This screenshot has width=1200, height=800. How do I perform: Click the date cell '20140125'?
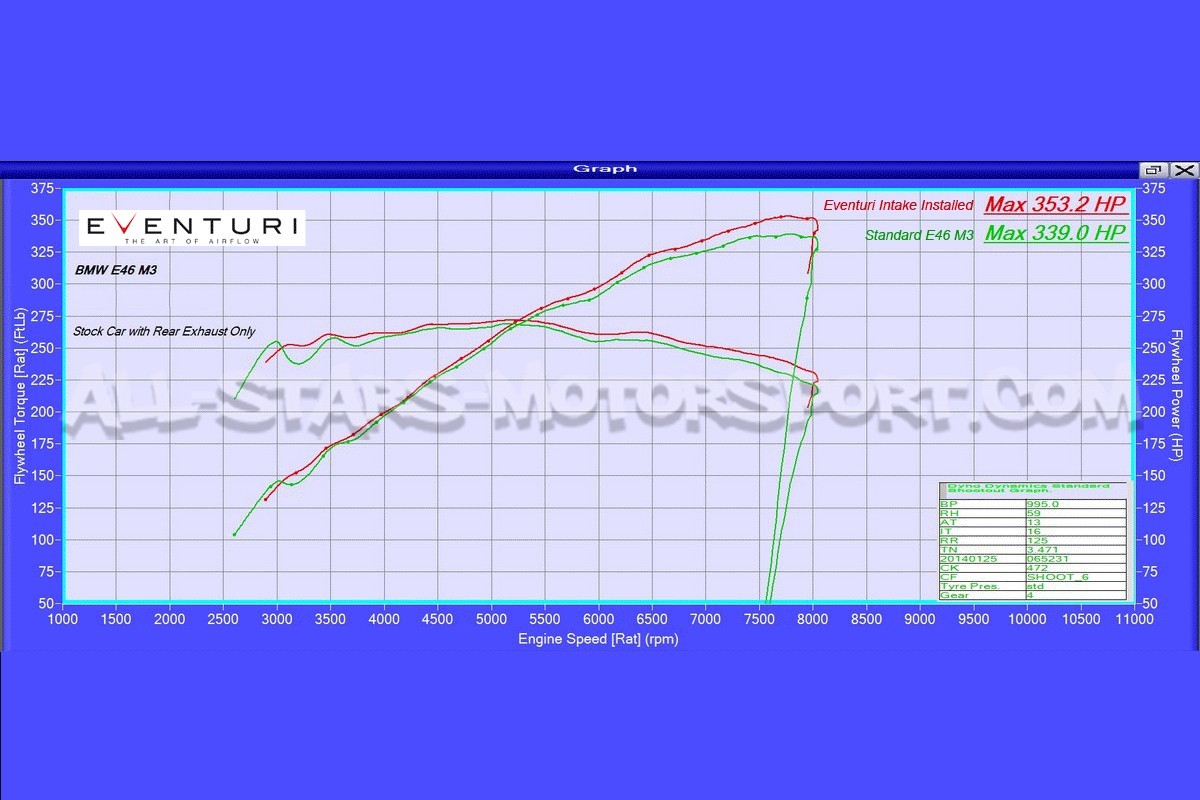[x=982, y=559]
